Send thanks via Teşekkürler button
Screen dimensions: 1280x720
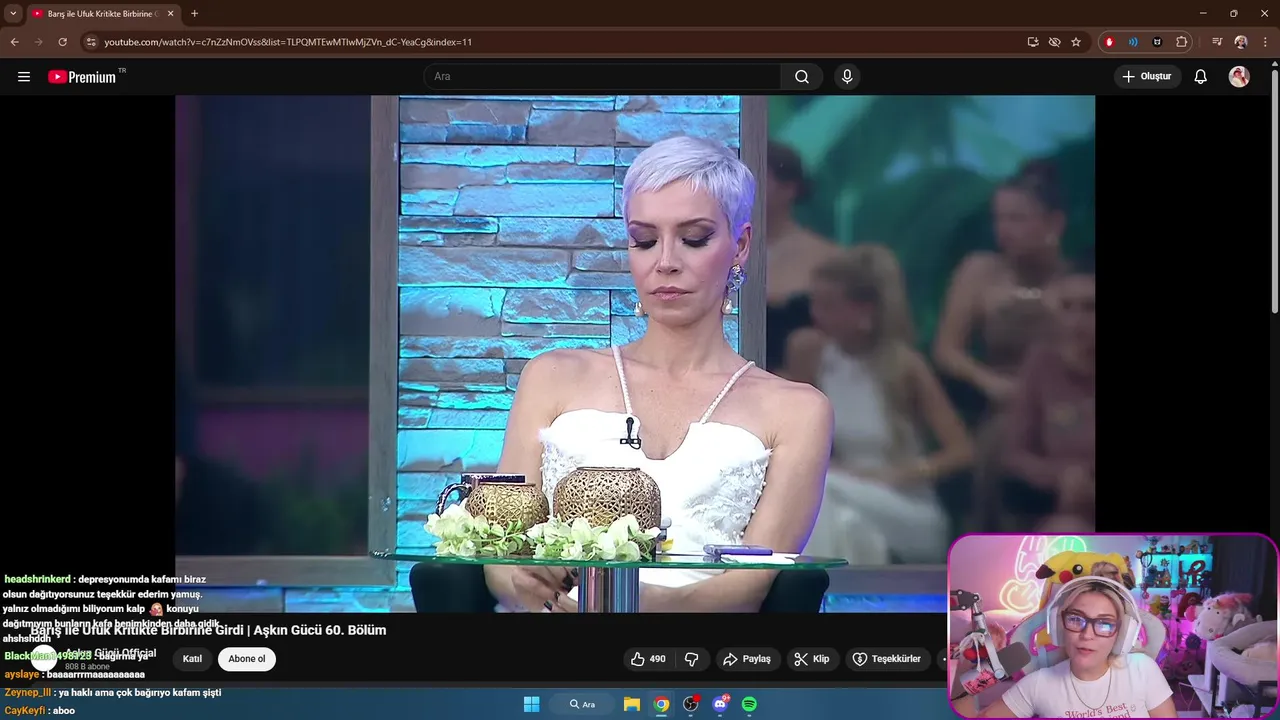point(887,659)
